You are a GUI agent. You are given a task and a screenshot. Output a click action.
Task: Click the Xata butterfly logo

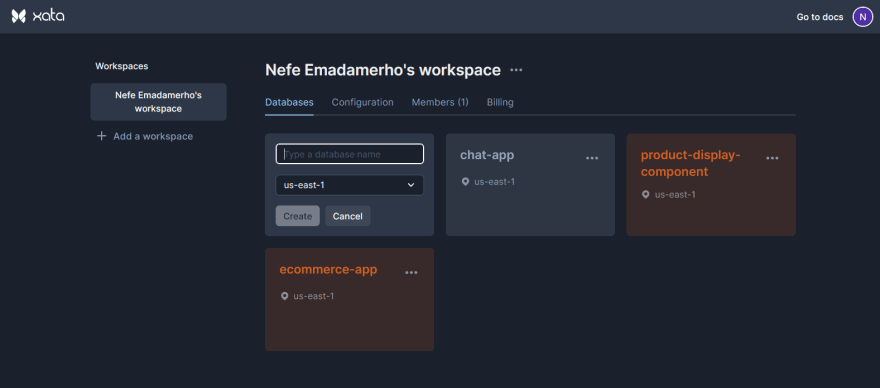[x=19, y=16]
